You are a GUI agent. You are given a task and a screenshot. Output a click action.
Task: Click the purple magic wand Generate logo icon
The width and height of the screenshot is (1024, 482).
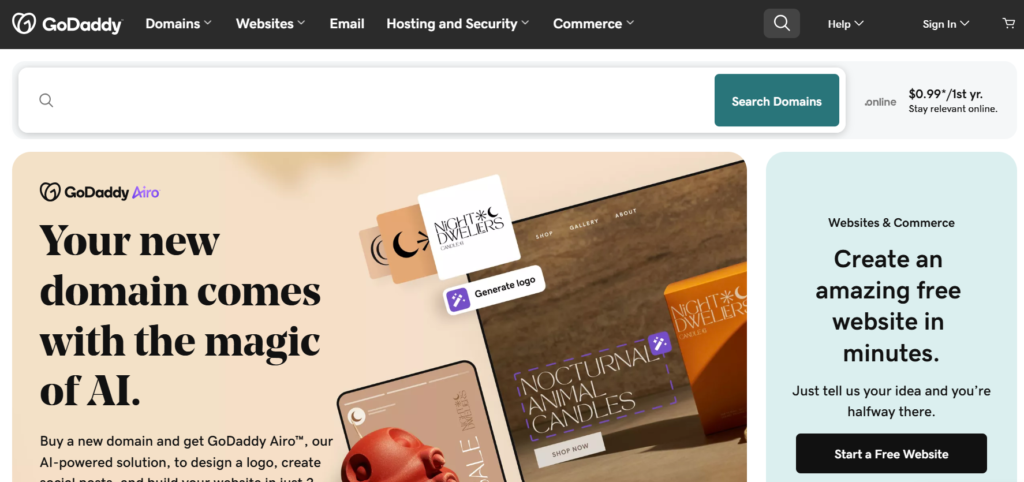pos(457,300)
